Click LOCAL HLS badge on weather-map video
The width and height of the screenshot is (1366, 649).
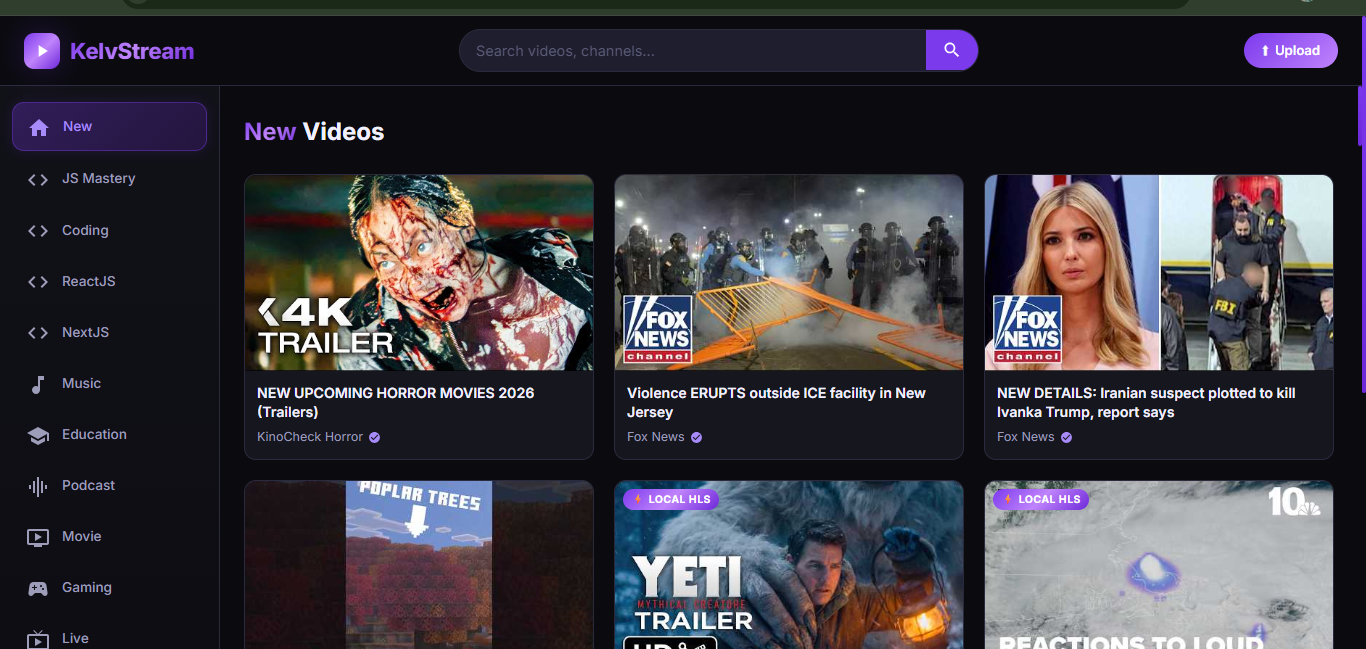pos(1041,499)
